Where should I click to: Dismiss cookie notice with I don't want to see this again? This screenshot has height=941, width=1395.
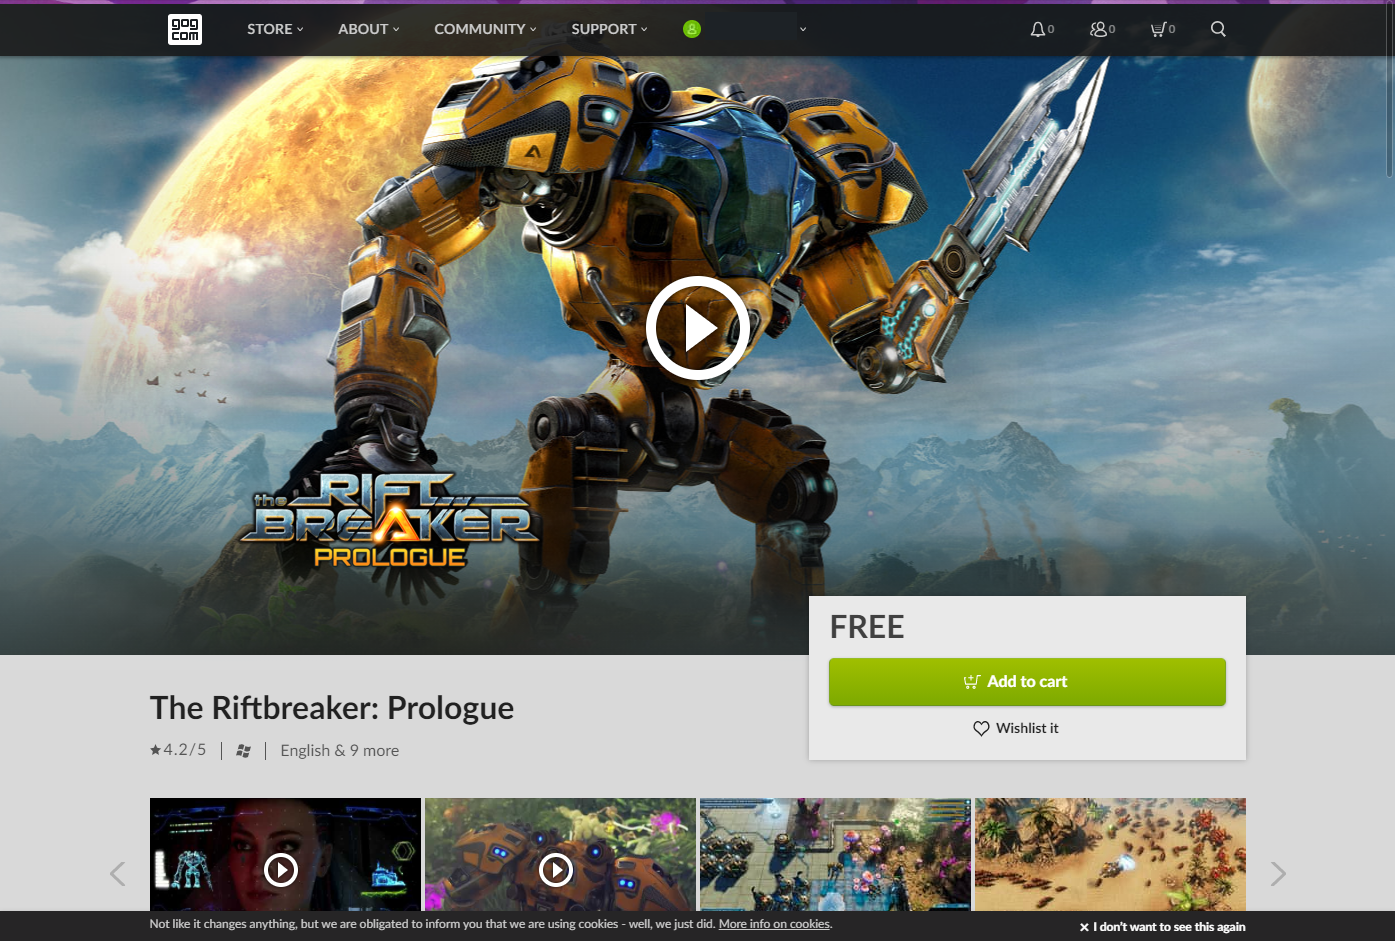[1162, 927]
